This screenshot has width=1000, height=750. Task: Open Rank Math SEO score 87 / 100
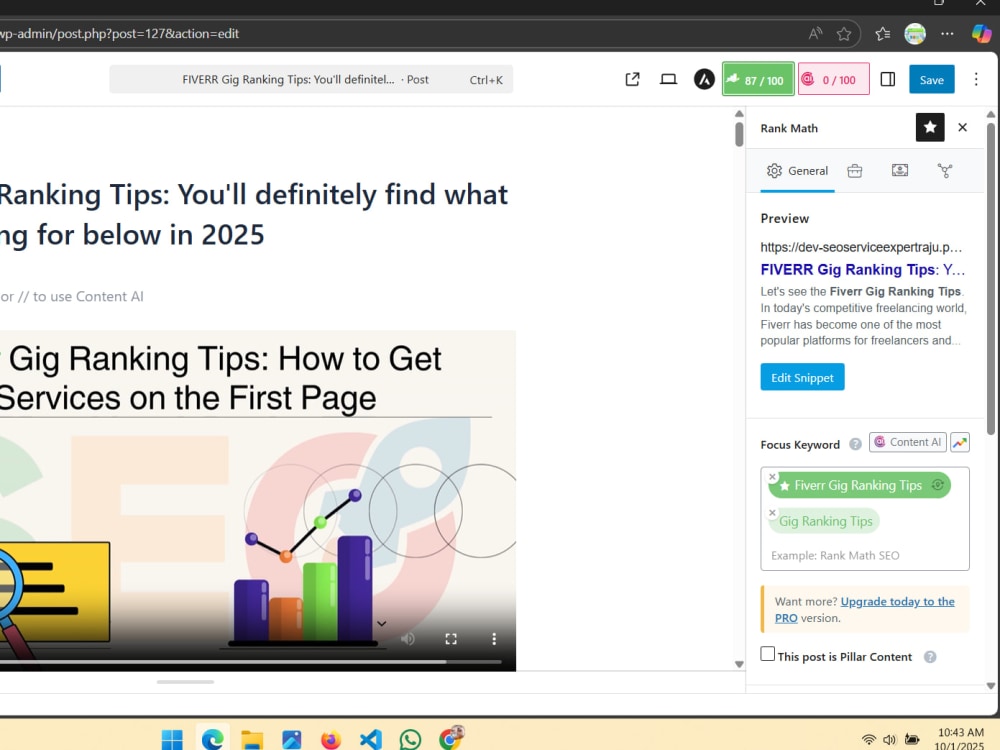click(x=758, y=79)
